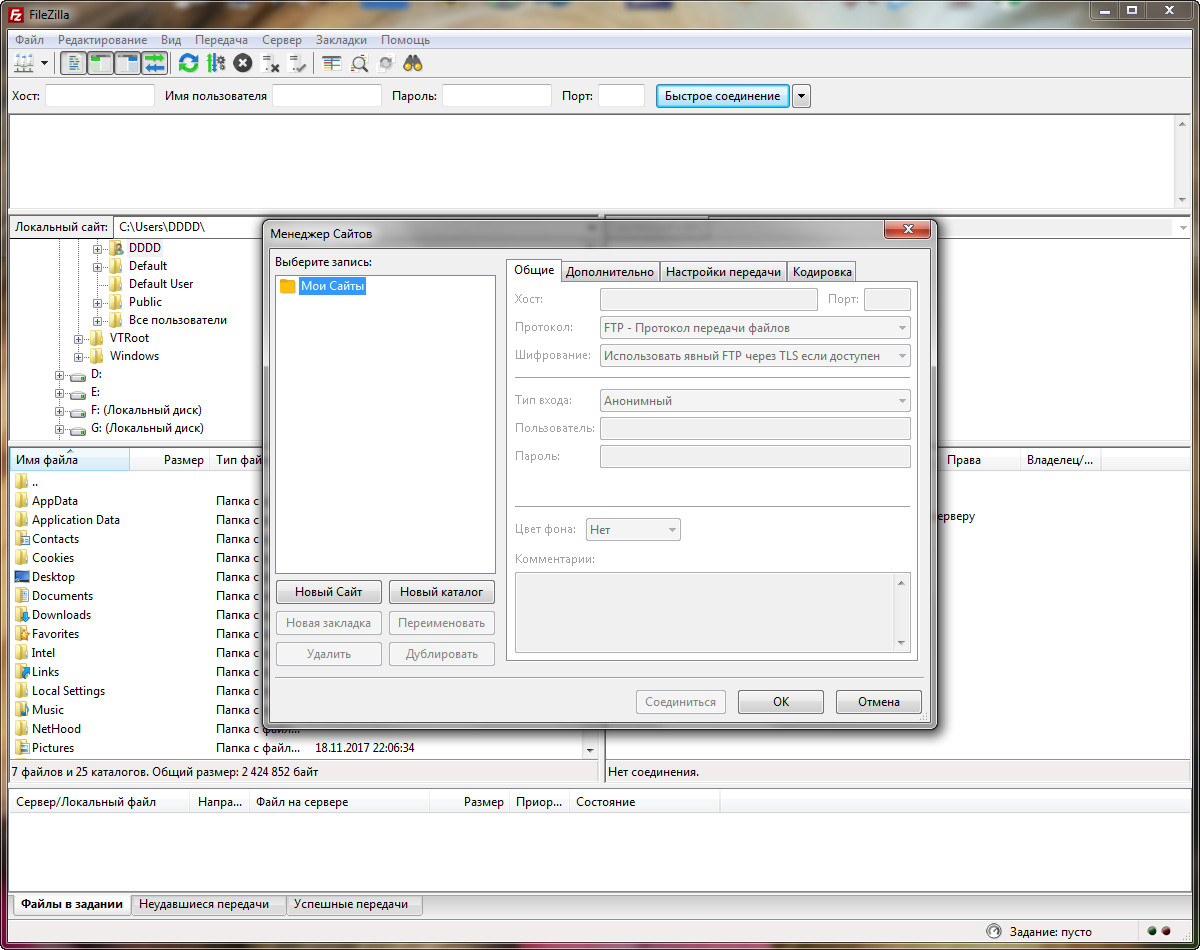Sort by the Имя файла column header

click(x=70, y=460)
